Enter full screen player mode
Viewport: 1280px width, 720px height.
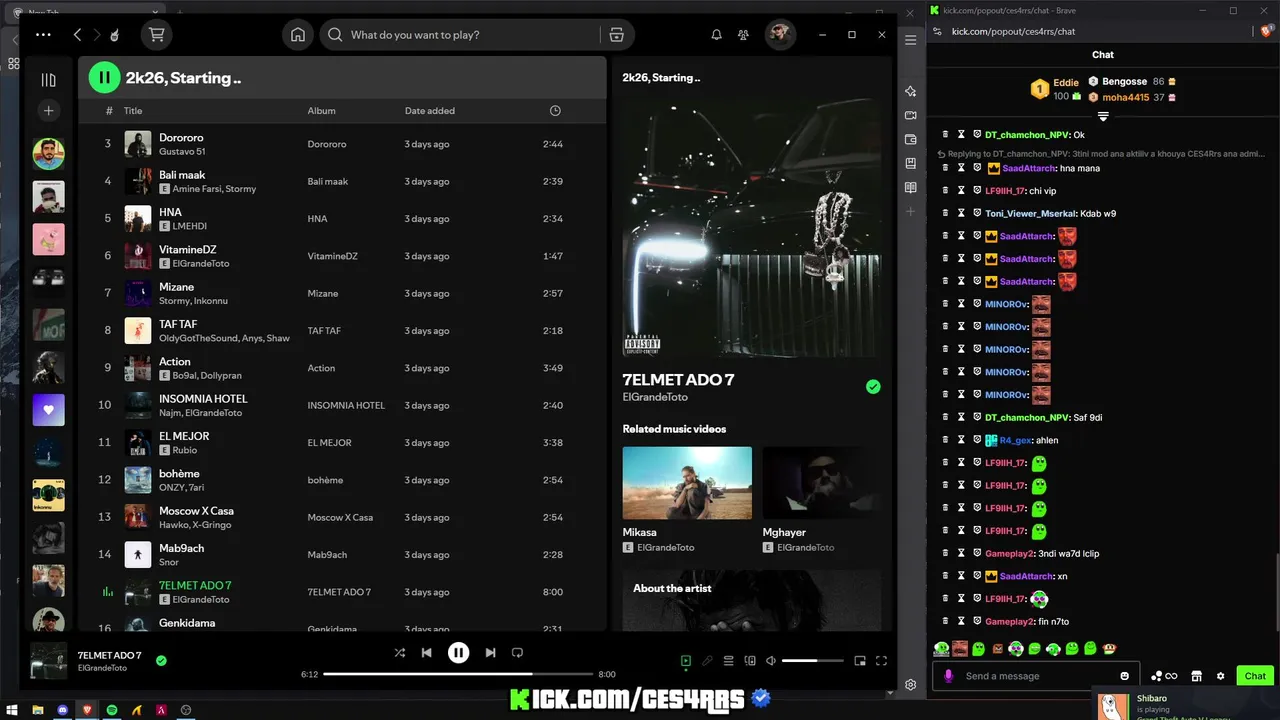(881, 661)
